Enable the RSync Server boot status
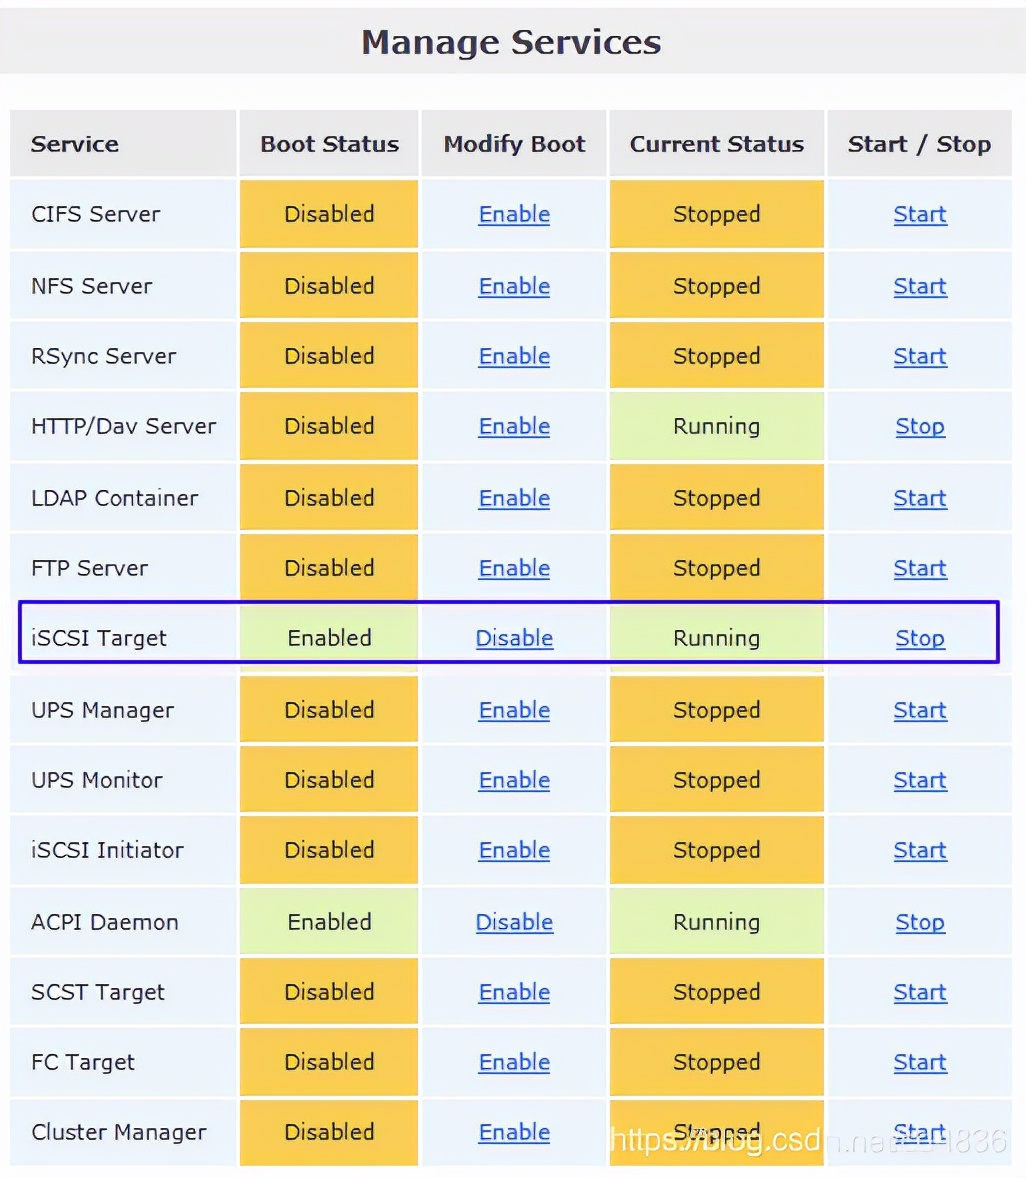 click(514, 356)
